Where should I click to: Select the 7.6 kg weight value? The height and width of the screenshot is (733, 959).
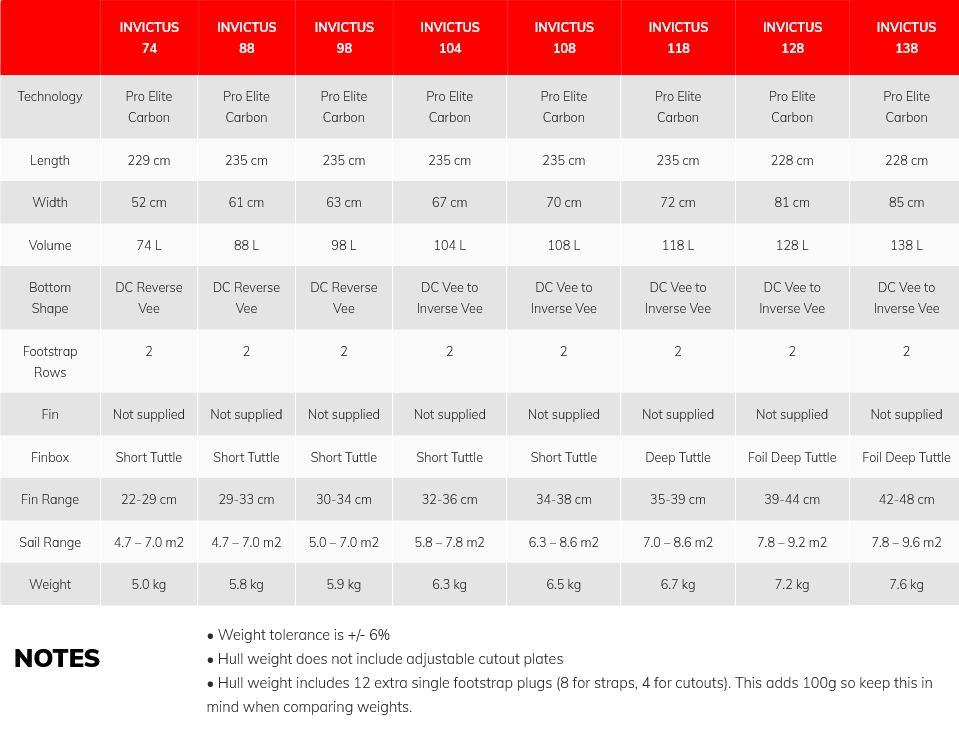pyautogui.click(x=906, y=584)
